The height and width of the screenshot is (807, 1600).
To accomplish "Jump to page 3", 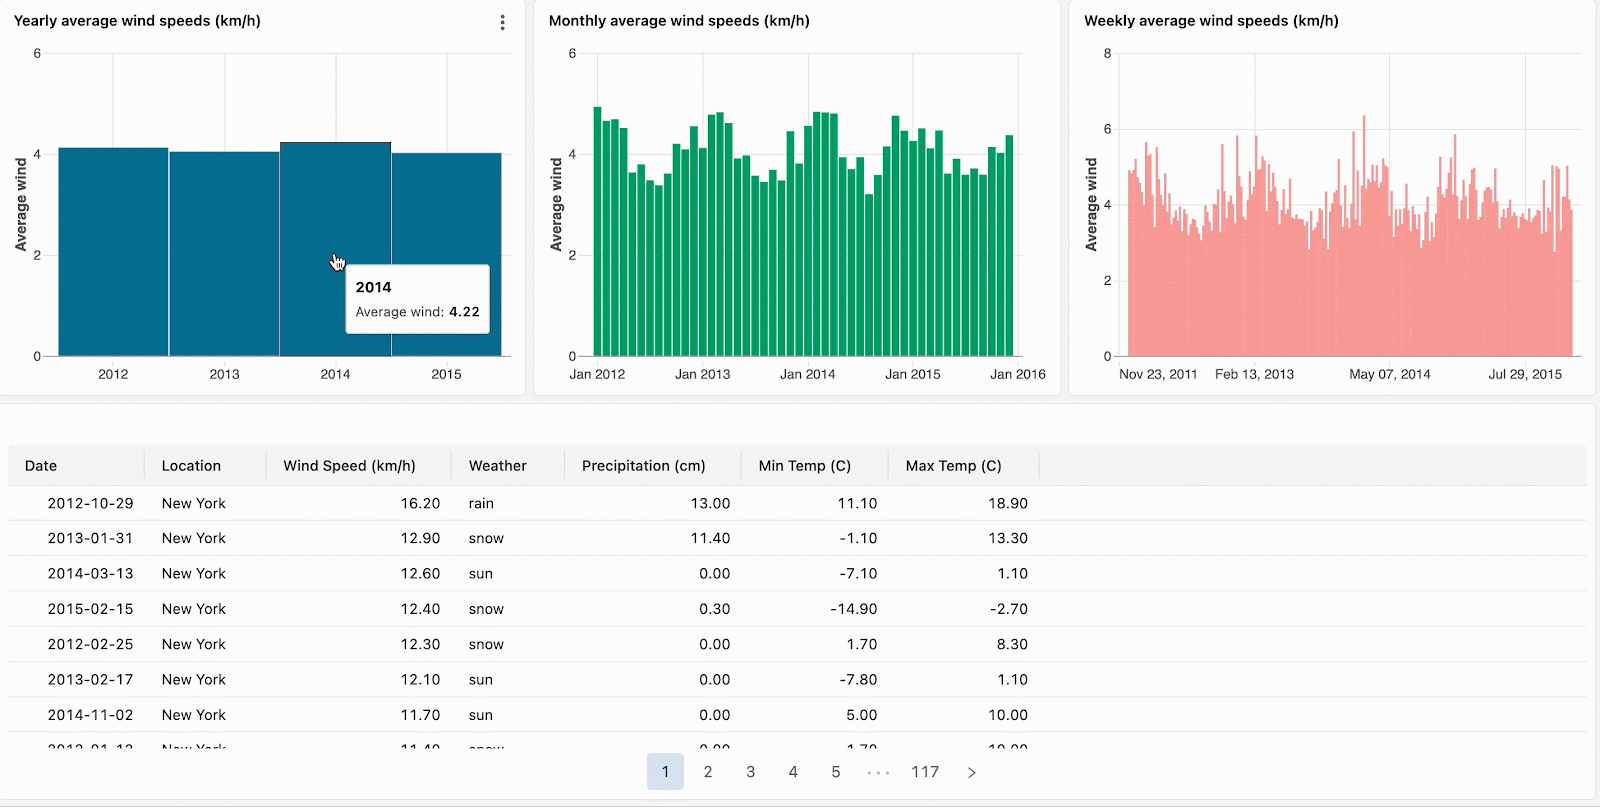I will tap(750, 772).
